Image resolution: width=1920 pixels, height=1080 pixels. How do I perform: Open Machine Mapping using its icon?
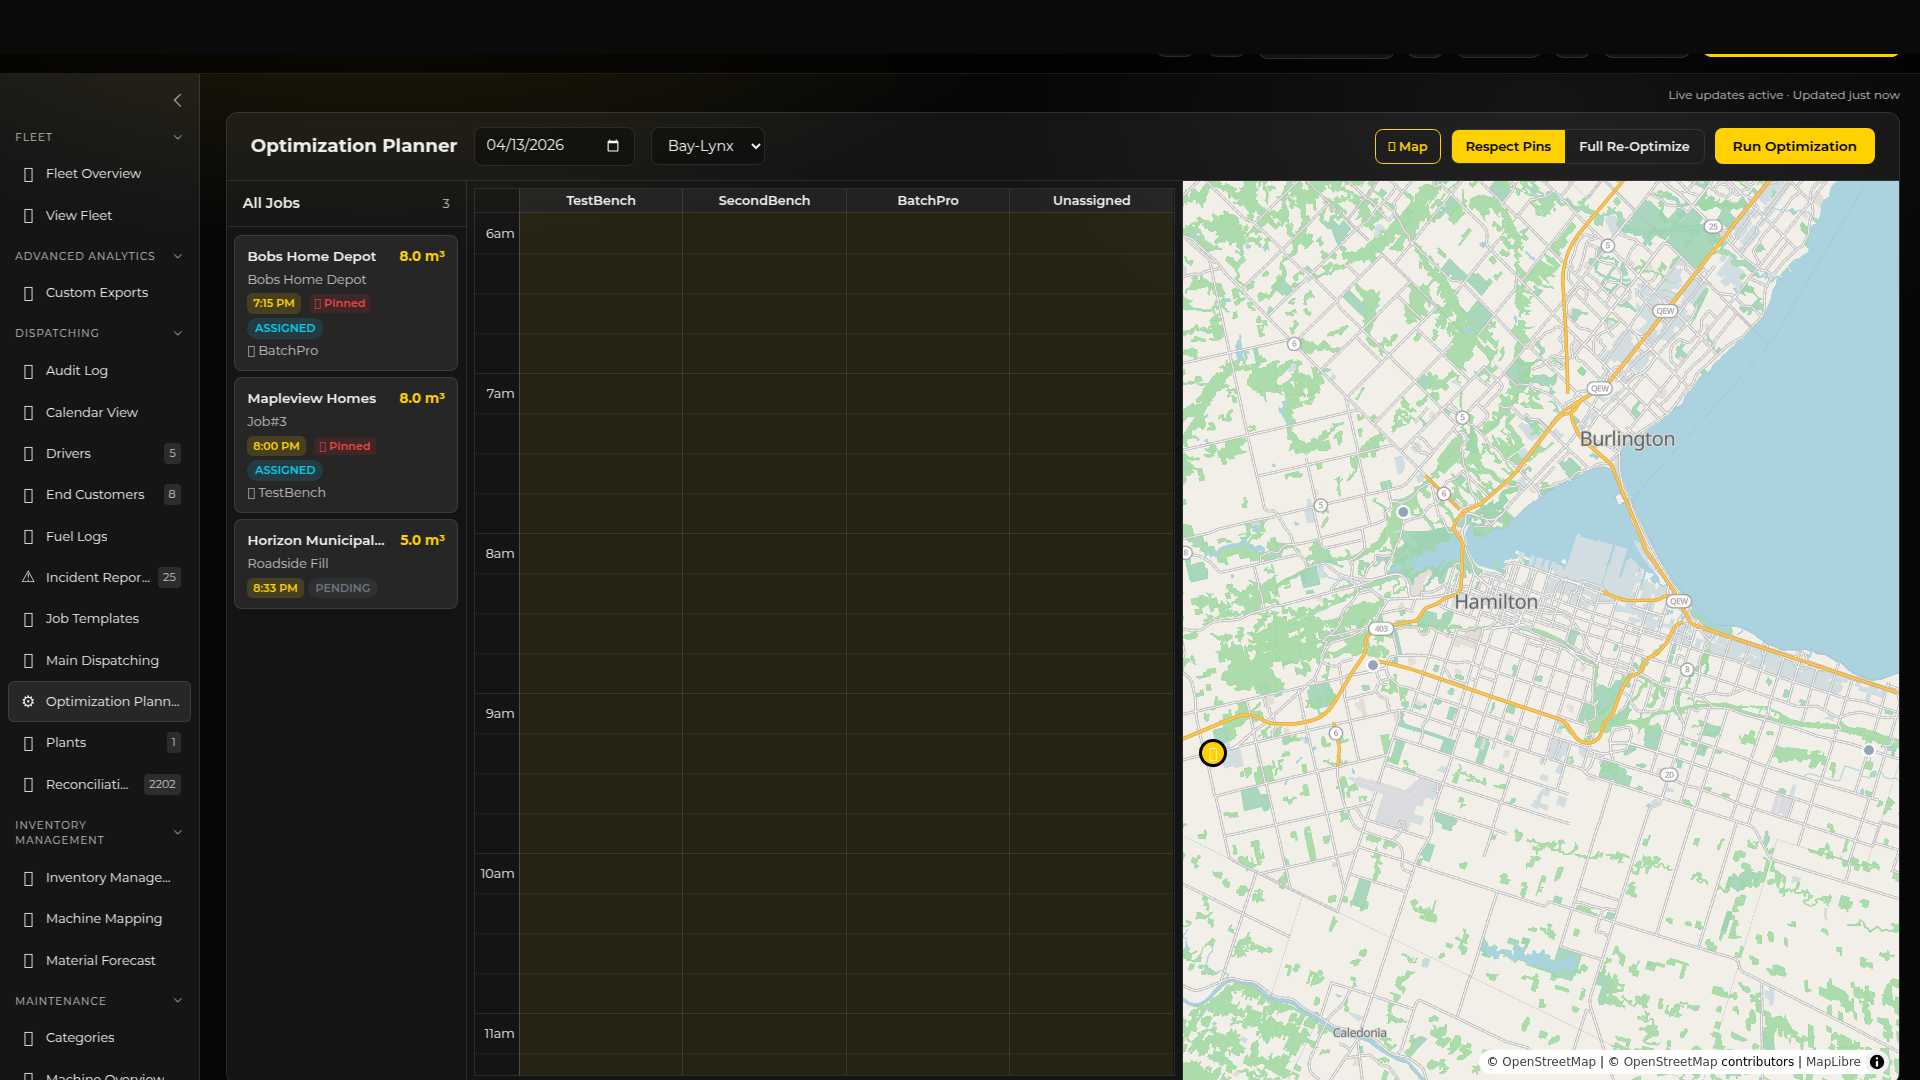click(x=27, y=918)
